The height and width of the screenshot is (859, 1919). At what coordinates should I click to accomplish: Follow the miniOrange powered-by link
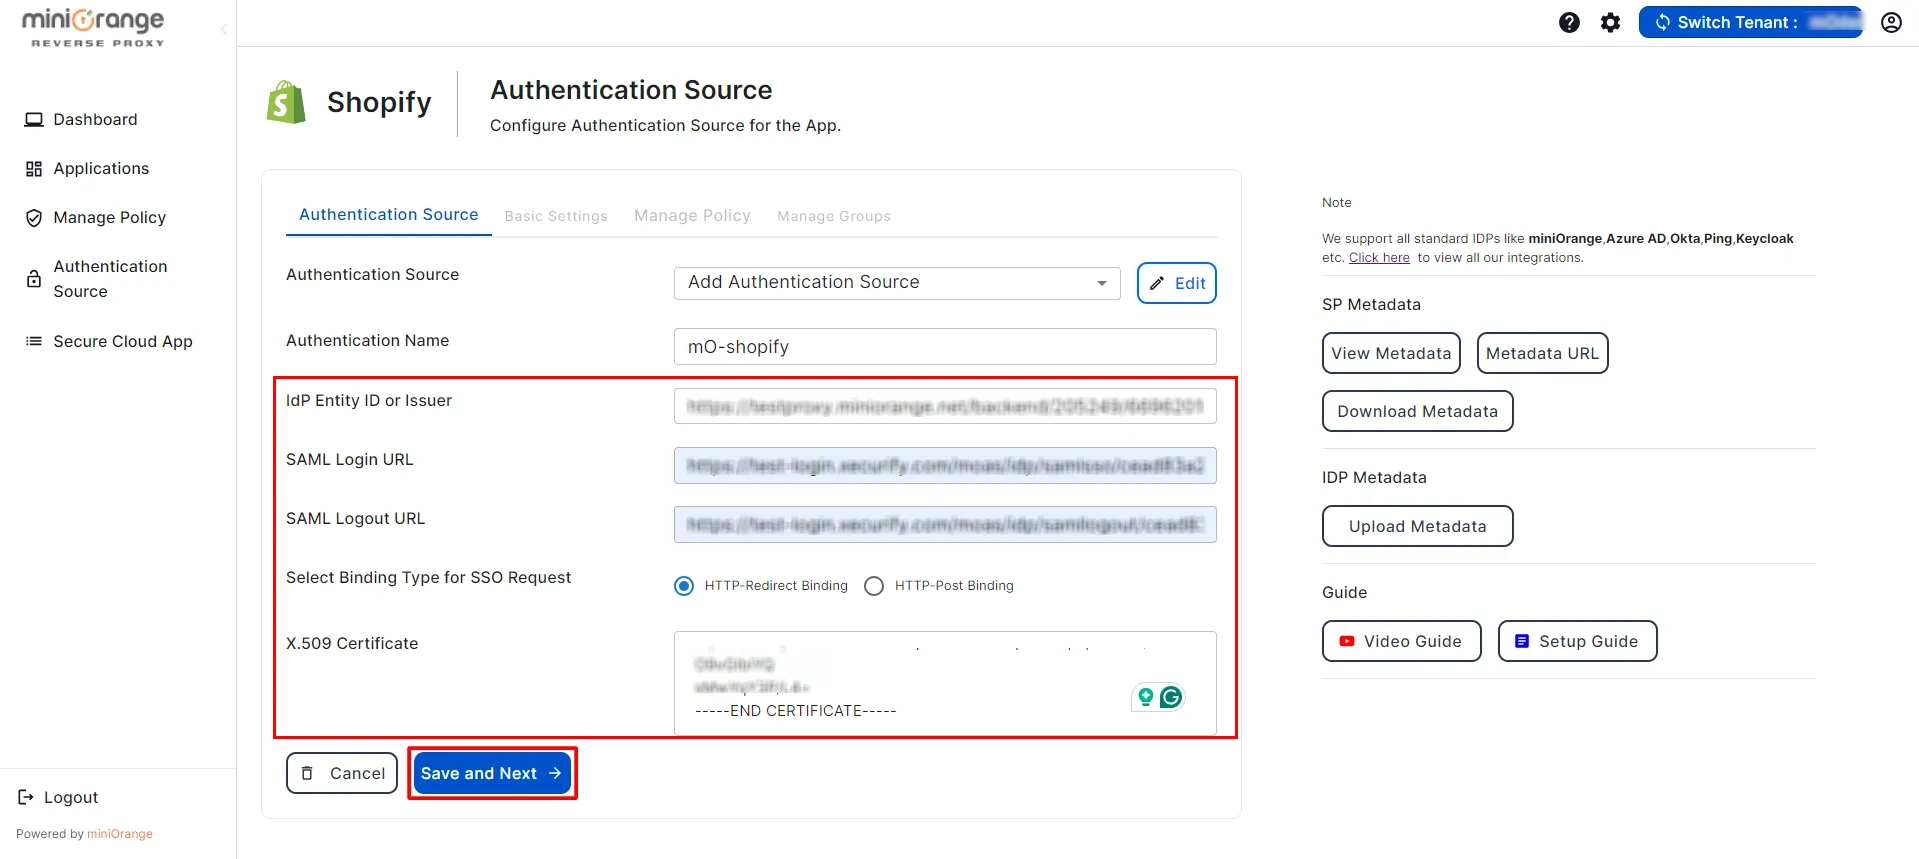(x=120, y=834)
